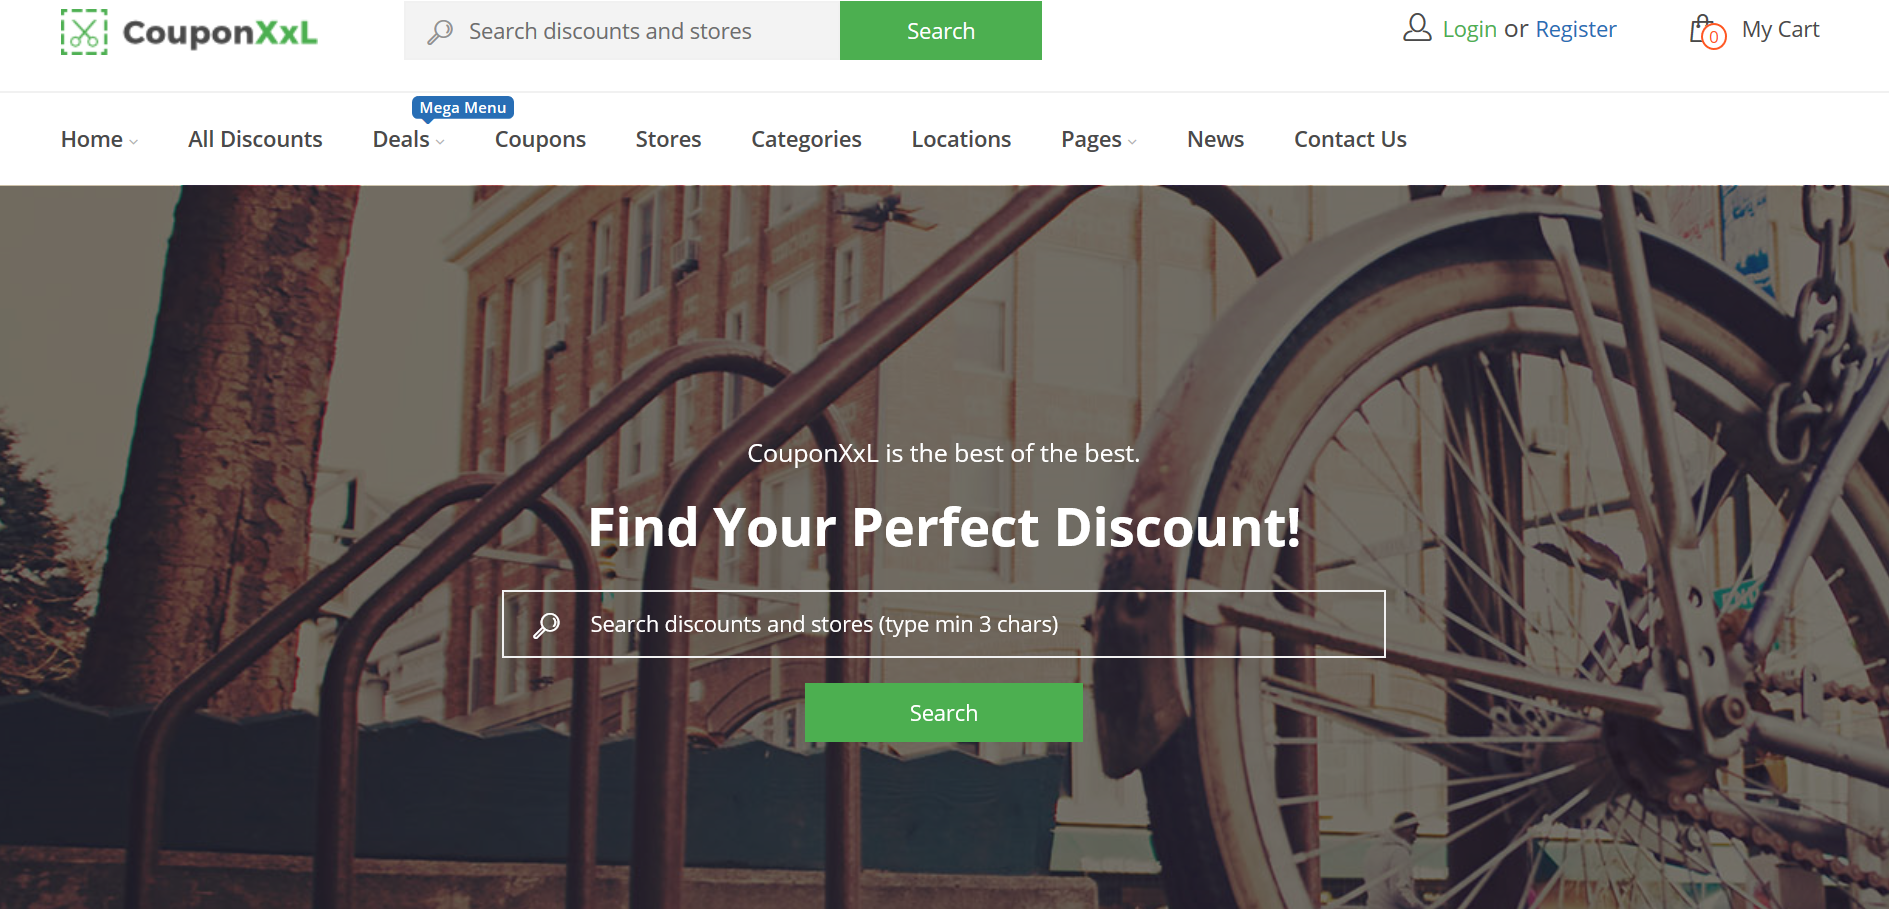Open the shopping cart bag icon

[1701, 28]
